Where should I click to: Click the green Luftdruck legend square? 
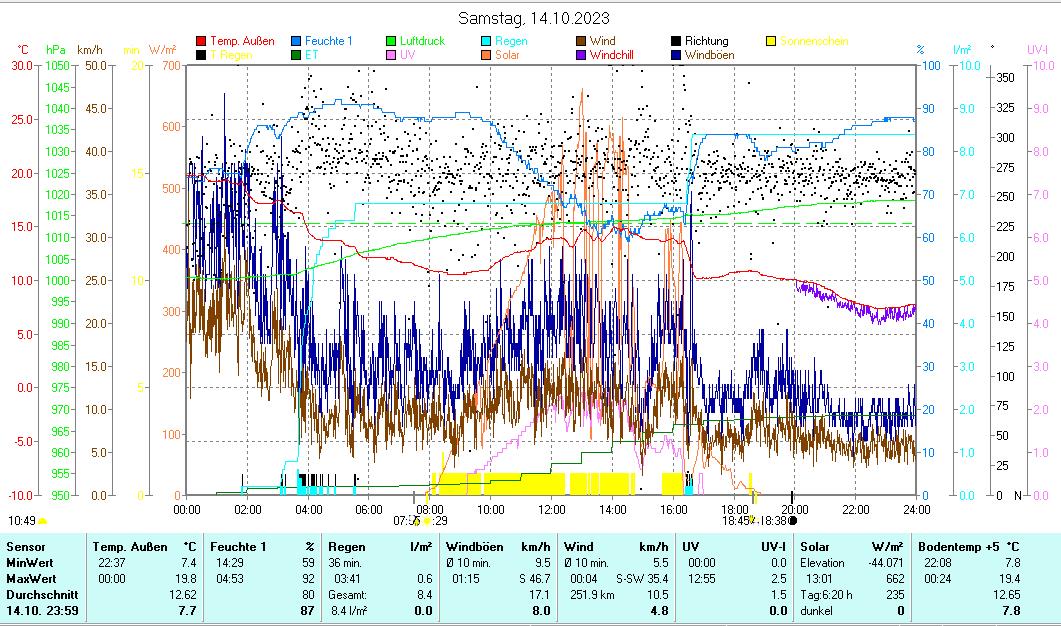click(391, 42)
